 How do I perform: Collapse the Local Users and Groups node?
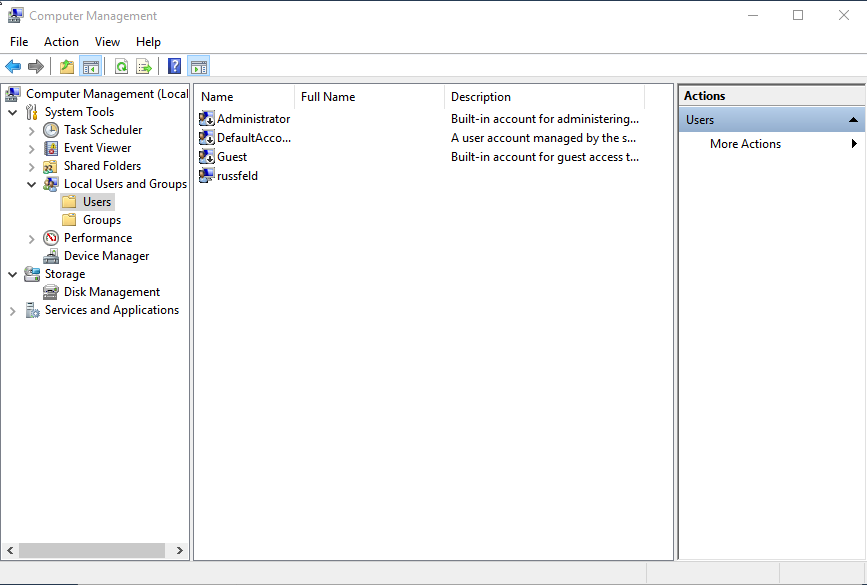(x=32, y=184)
